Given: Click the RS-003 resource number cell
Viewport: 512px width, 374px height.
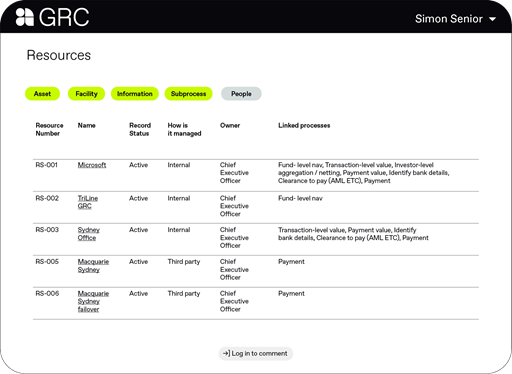Looking at the screenshot, I should click(x=47, y=230).
